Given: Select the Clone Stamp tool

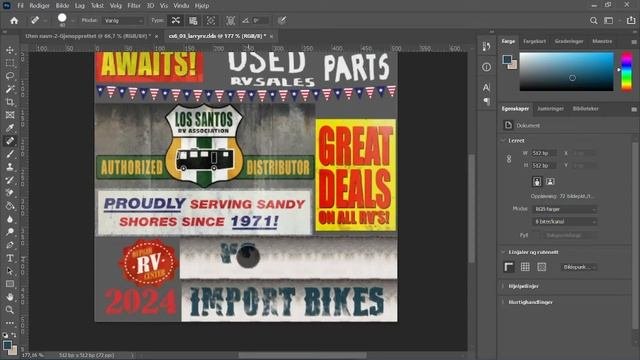Looking at the screenshot, I should [10, 167].
